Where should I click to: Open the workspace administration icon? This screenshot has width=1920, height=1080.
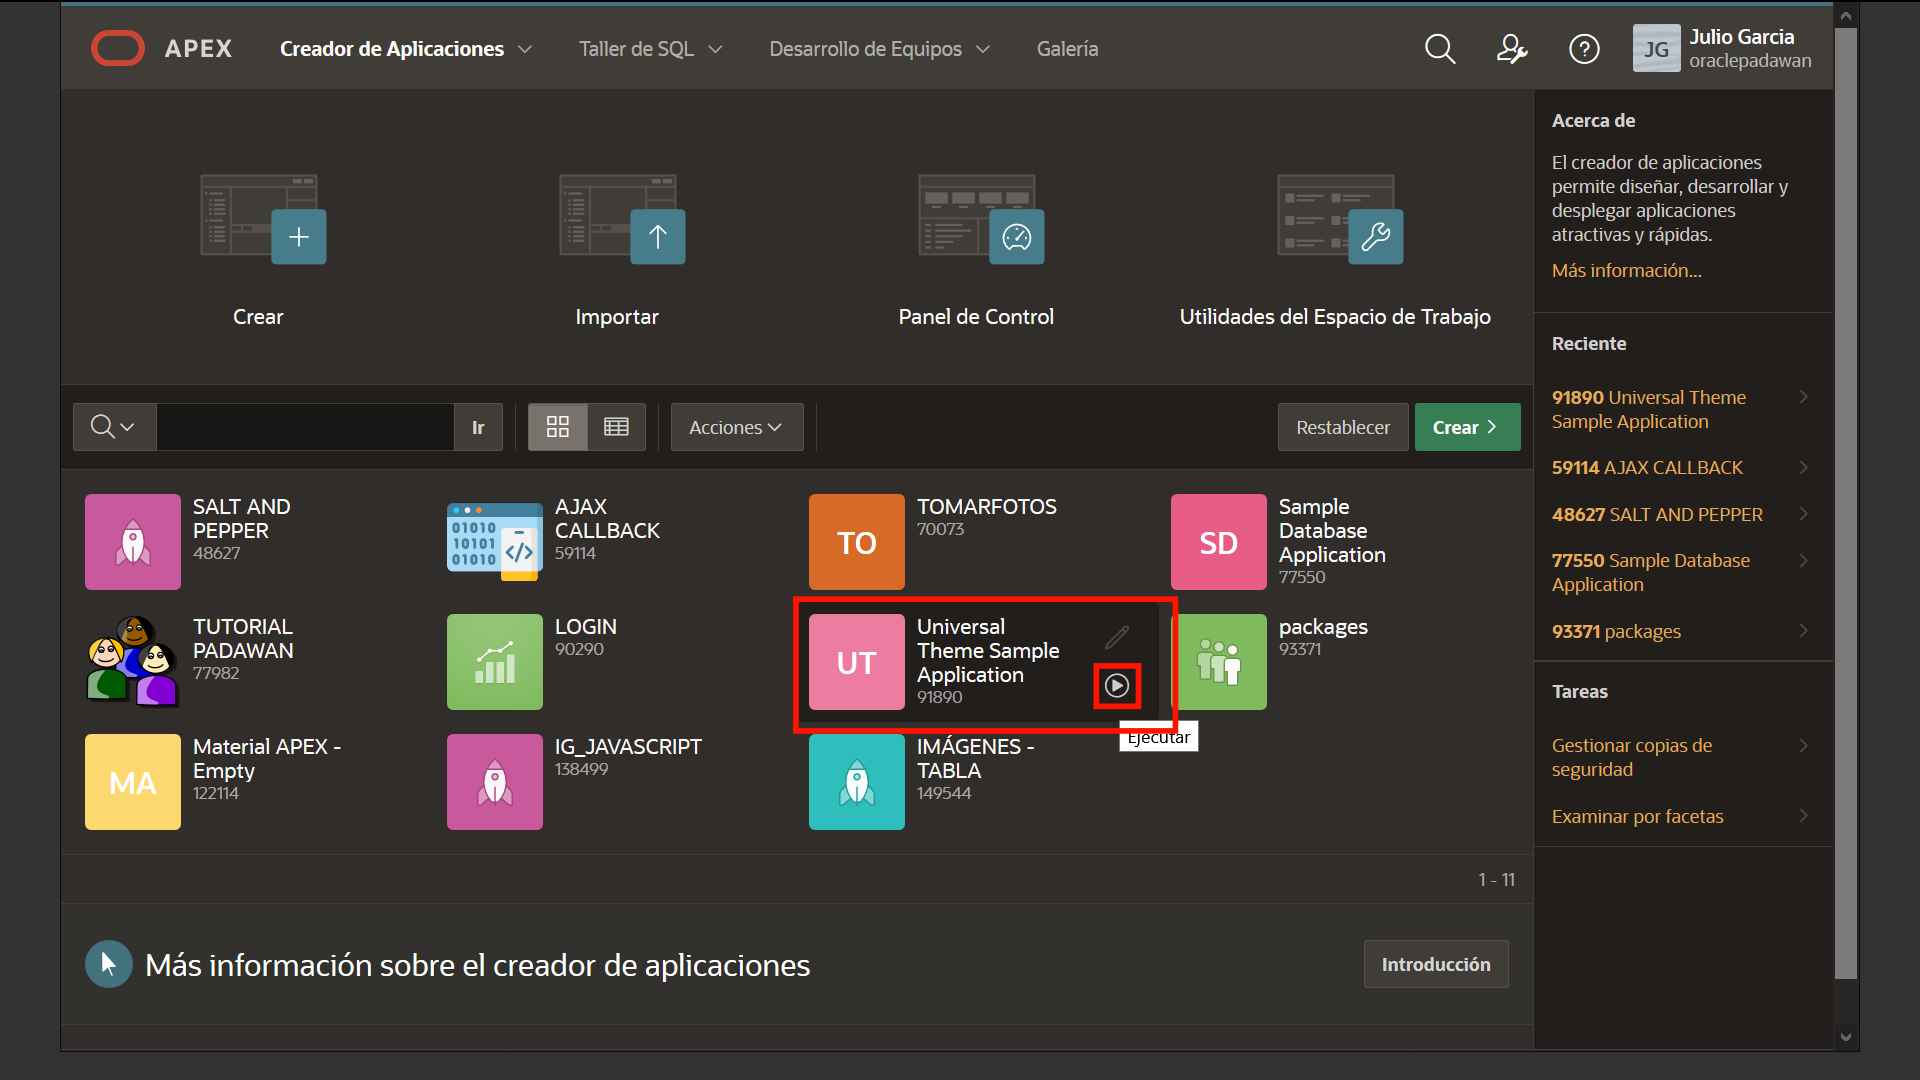point(1511,48)
